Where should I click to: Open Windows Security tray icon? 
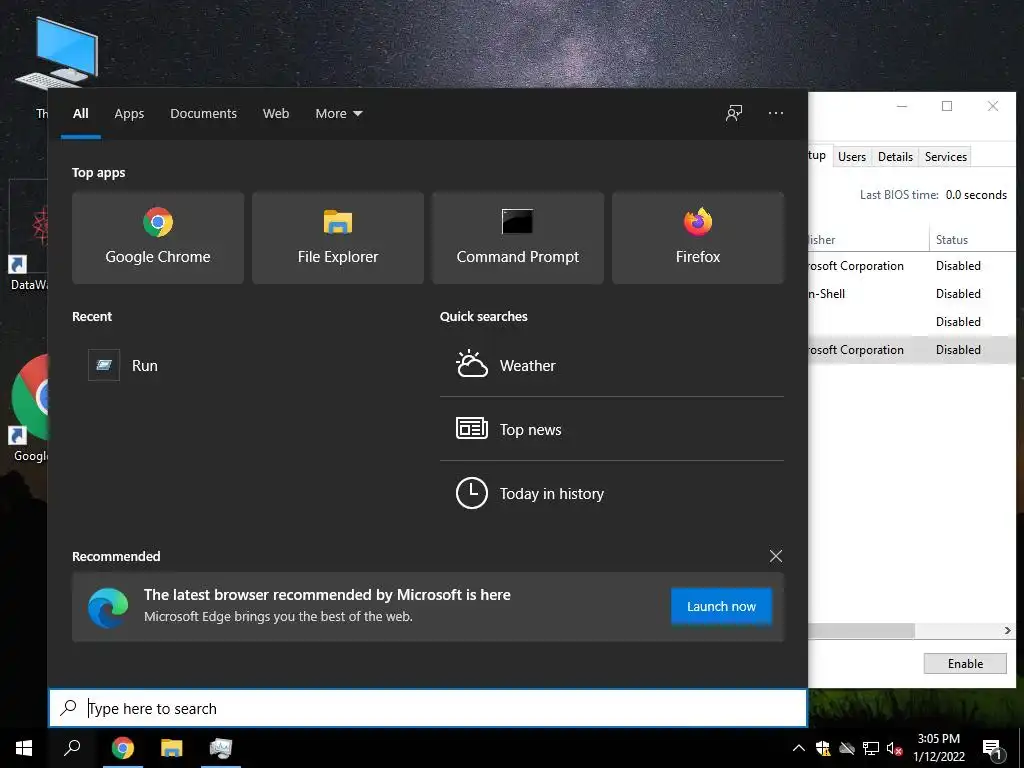click(823, 748)
